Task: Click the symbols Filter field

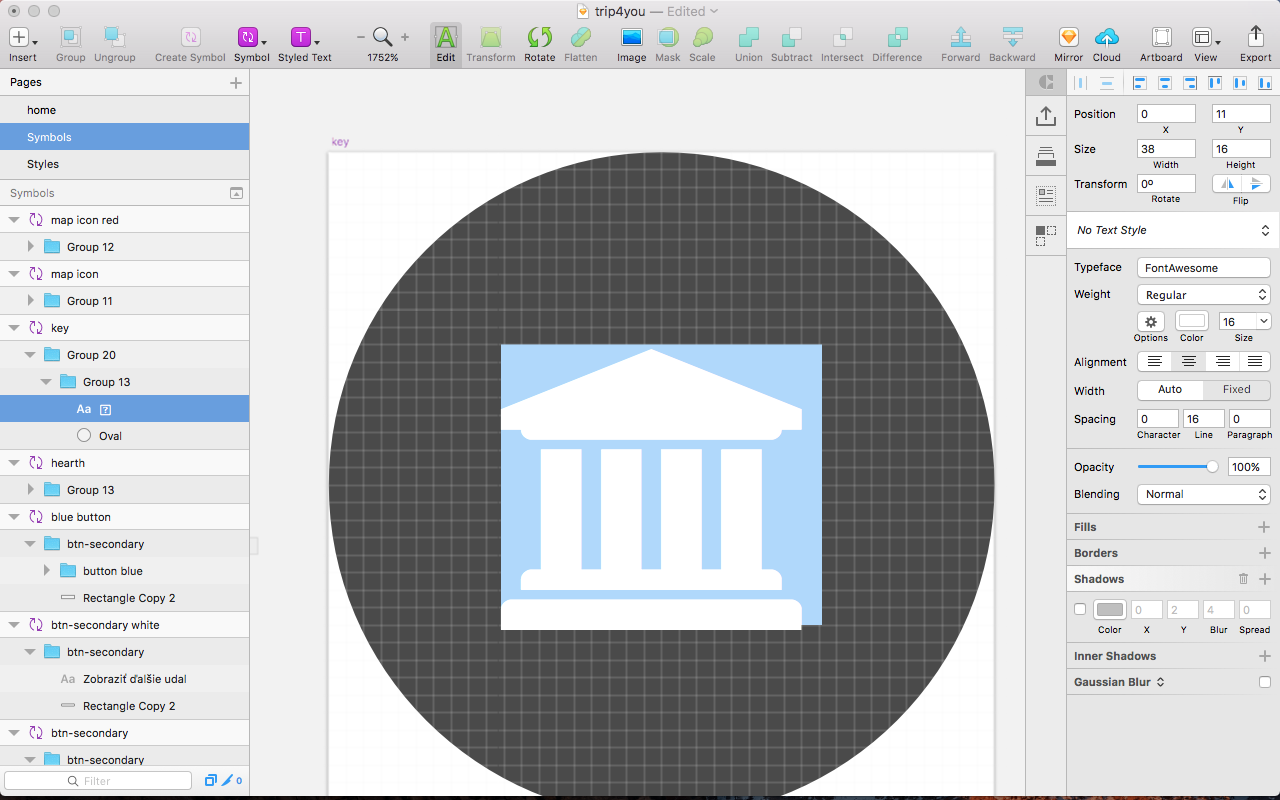Action: point(97,780)
